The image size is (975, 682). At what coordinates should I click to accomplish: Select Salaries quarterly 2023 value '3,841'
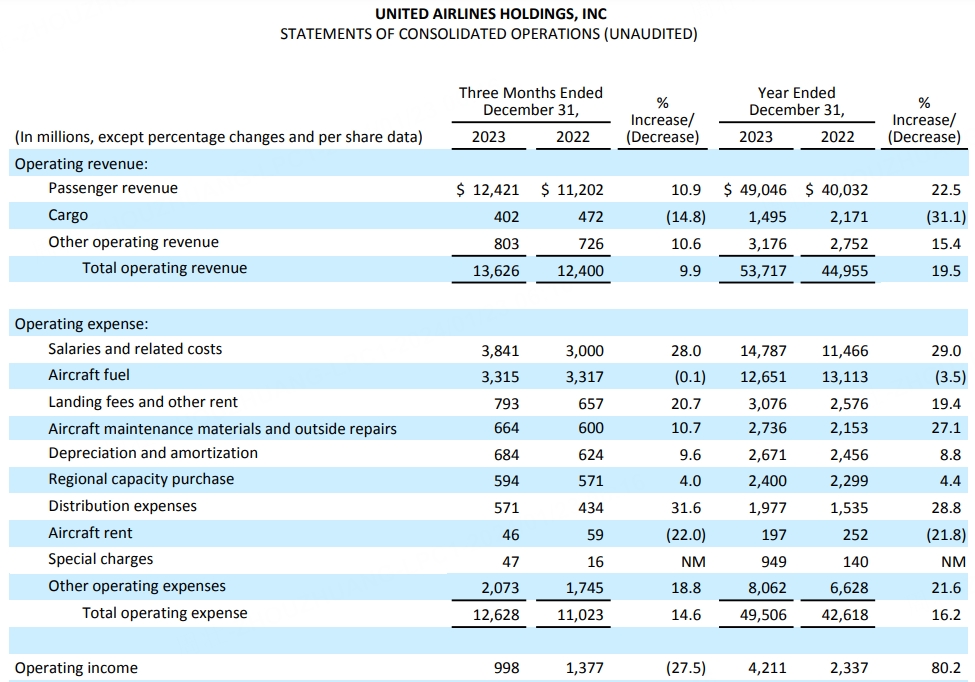pyautogui.click(x=500, y=351)
